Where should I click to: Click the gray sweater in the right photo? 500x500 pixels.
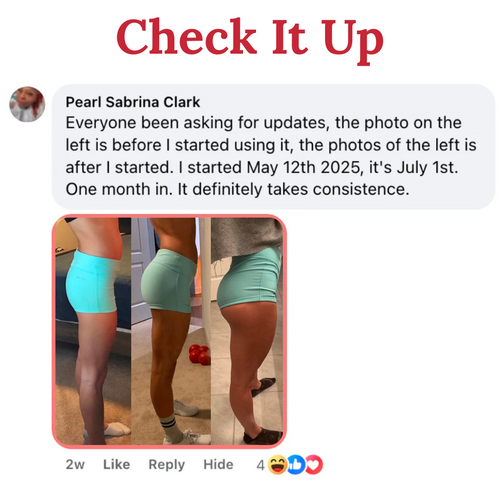[246, 238]
